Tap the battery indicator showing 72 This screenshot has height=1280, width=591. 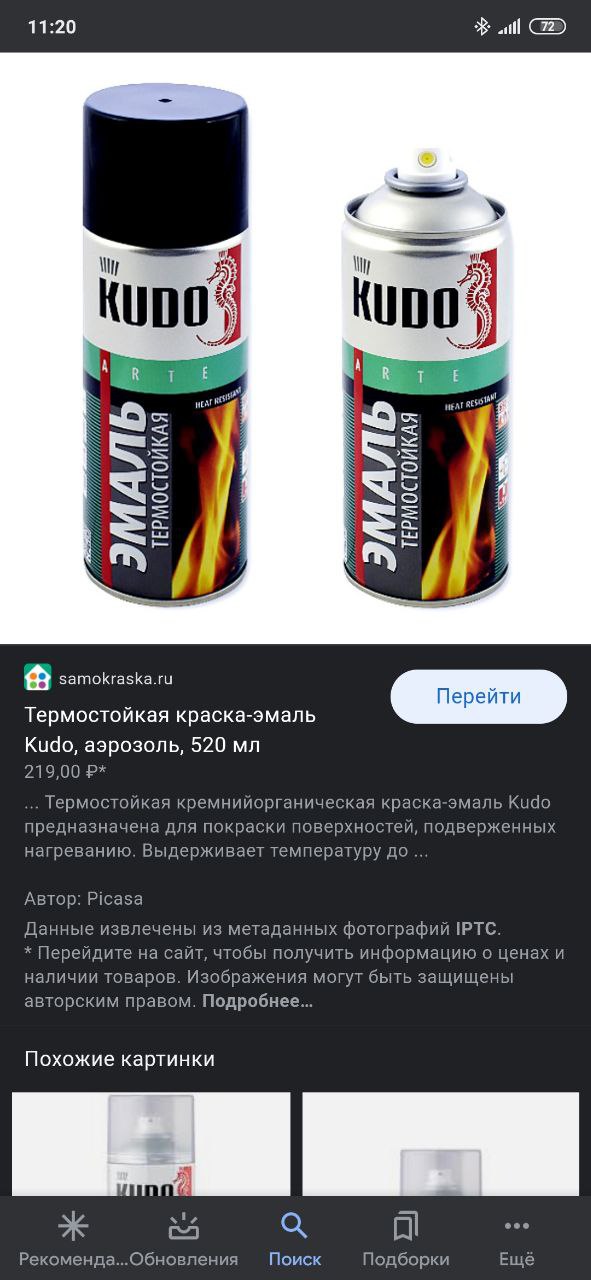tap(547, 27)
